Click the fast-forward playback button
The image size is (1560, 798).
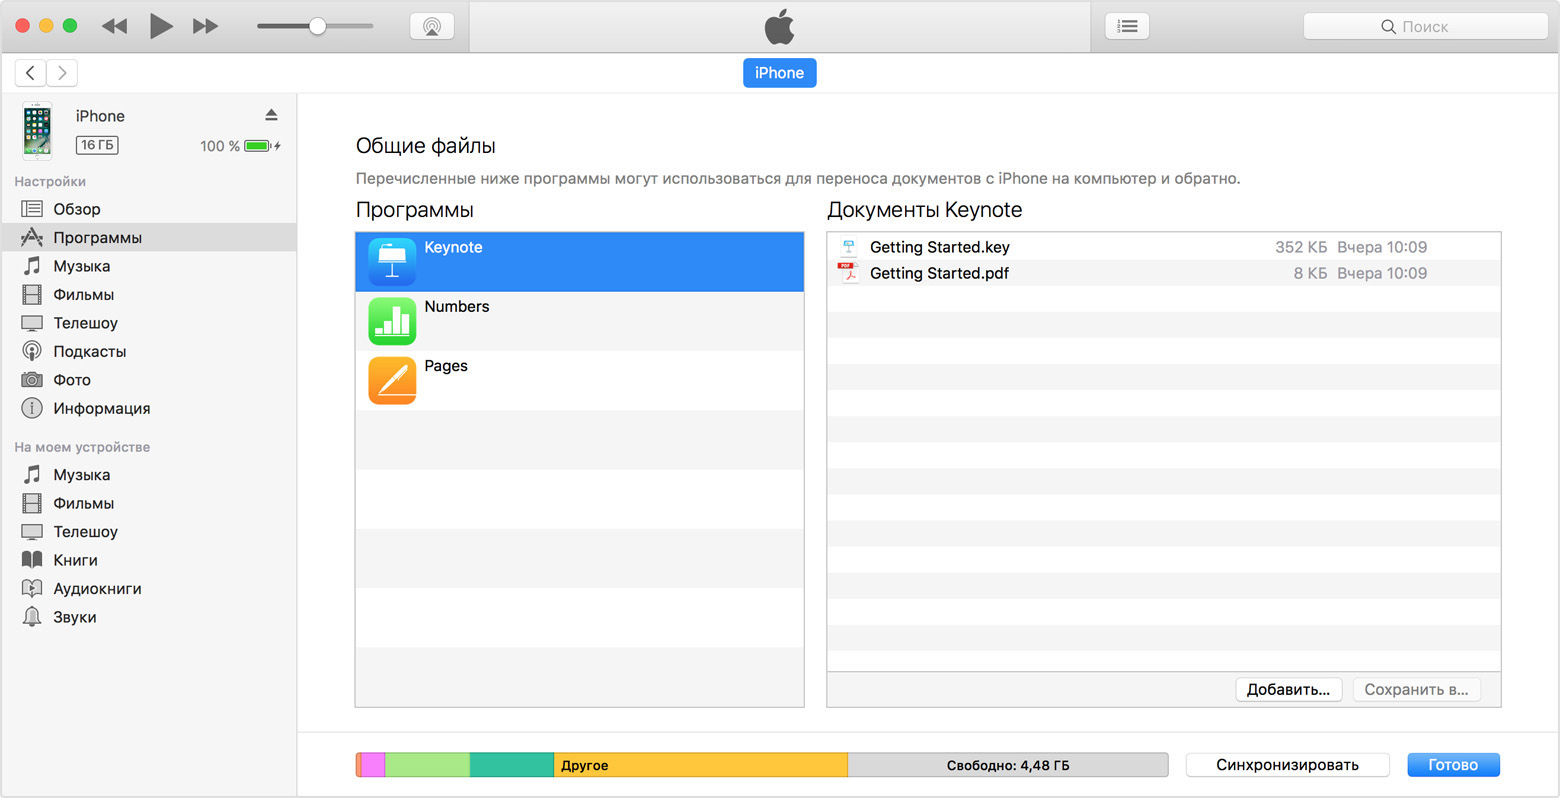(206, 26)
